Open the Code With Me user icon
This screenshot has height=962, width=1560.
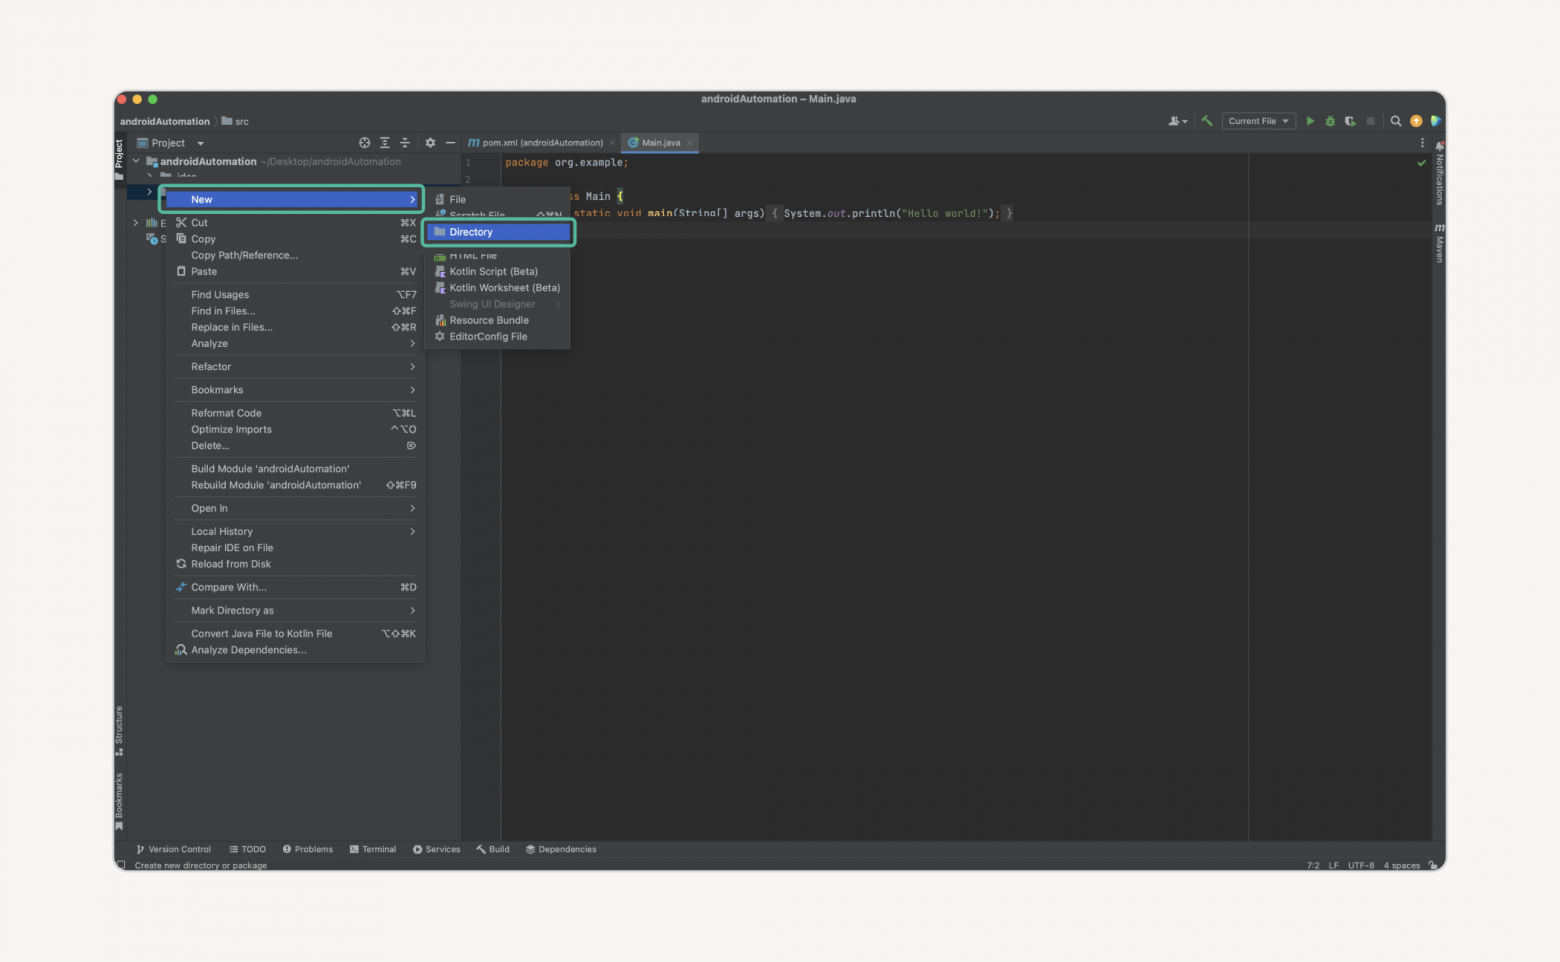click(1178, 121)
